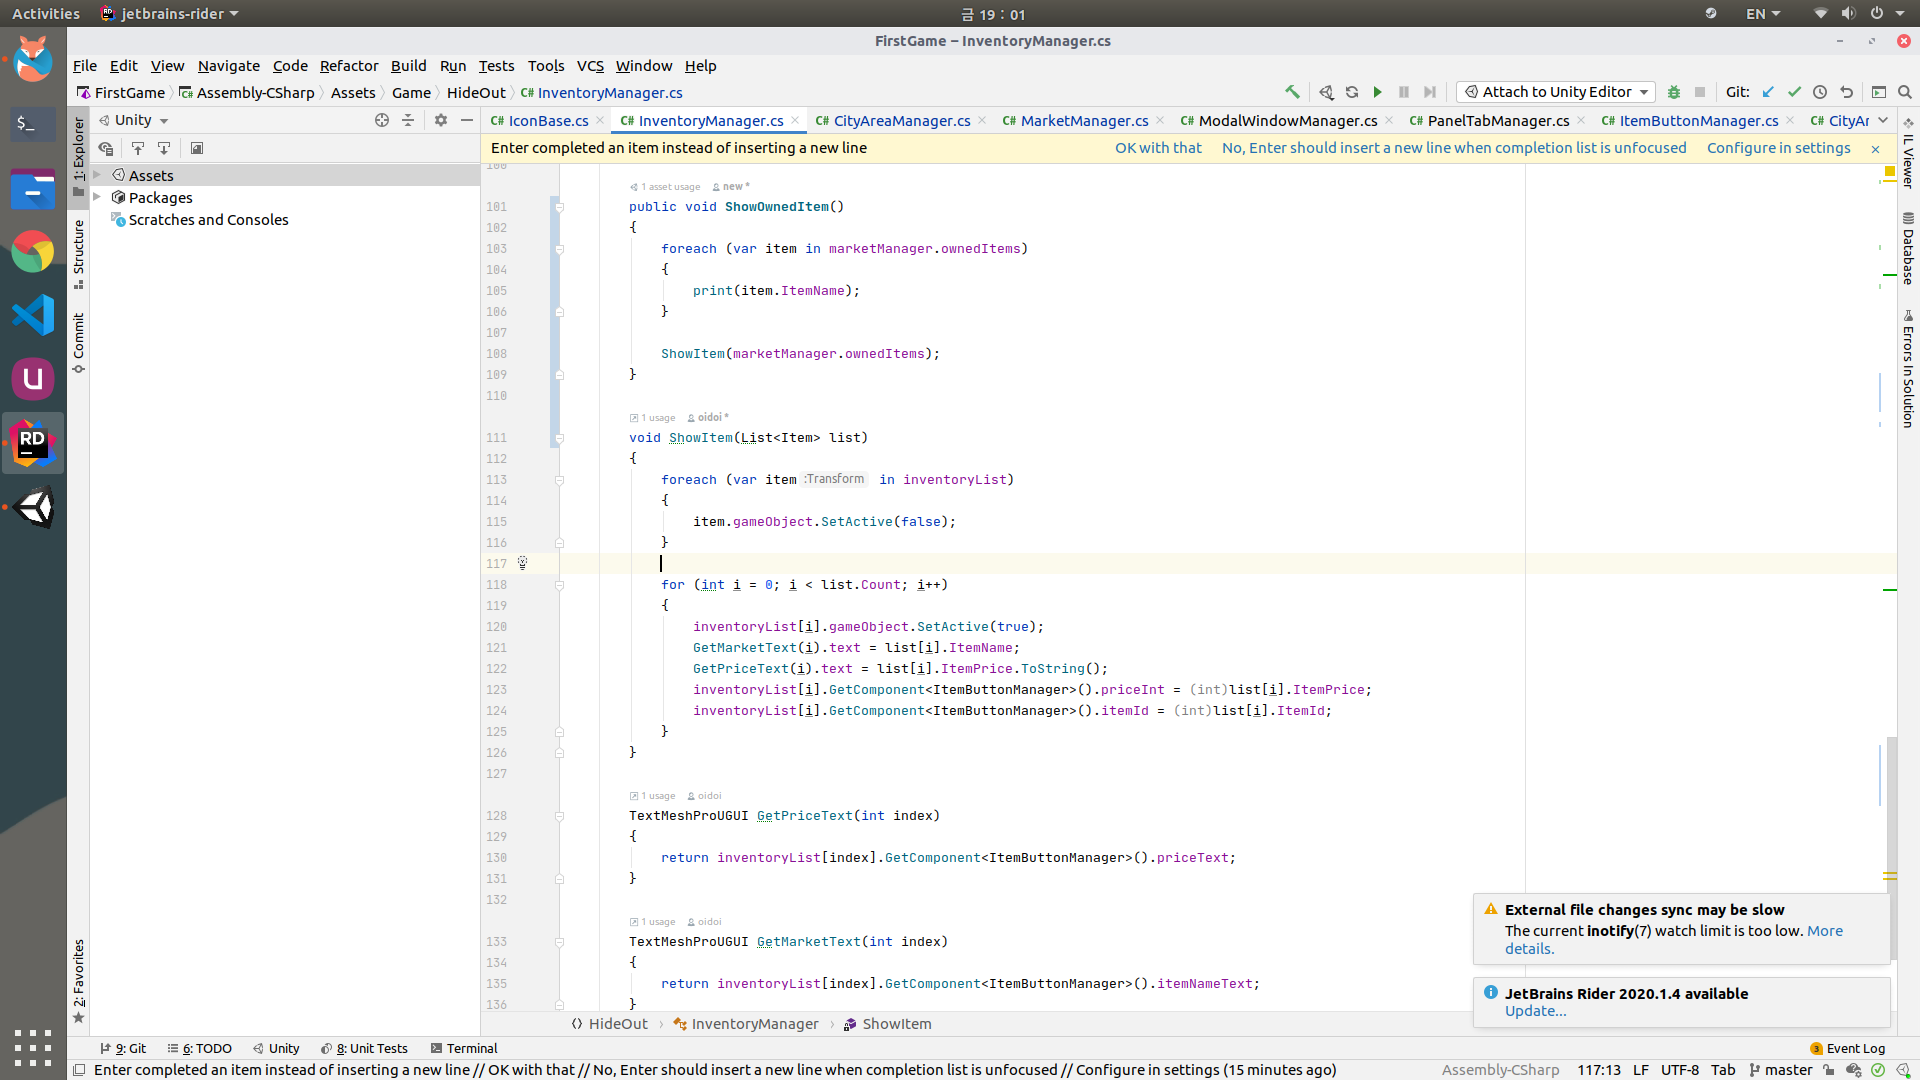This screenshot has height=1080, width=1920.
Task: Click Git Commit green checkmark
Action: point(1794,92)
